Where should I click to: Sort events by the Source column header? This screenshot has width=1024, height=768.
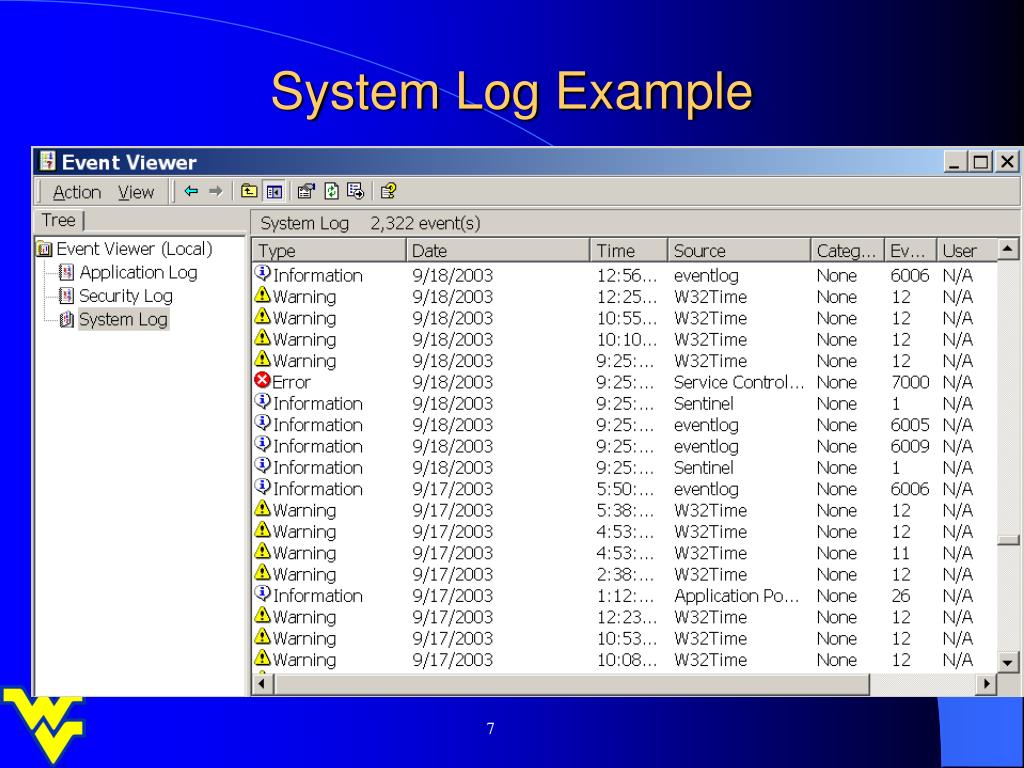click(700, 251)
